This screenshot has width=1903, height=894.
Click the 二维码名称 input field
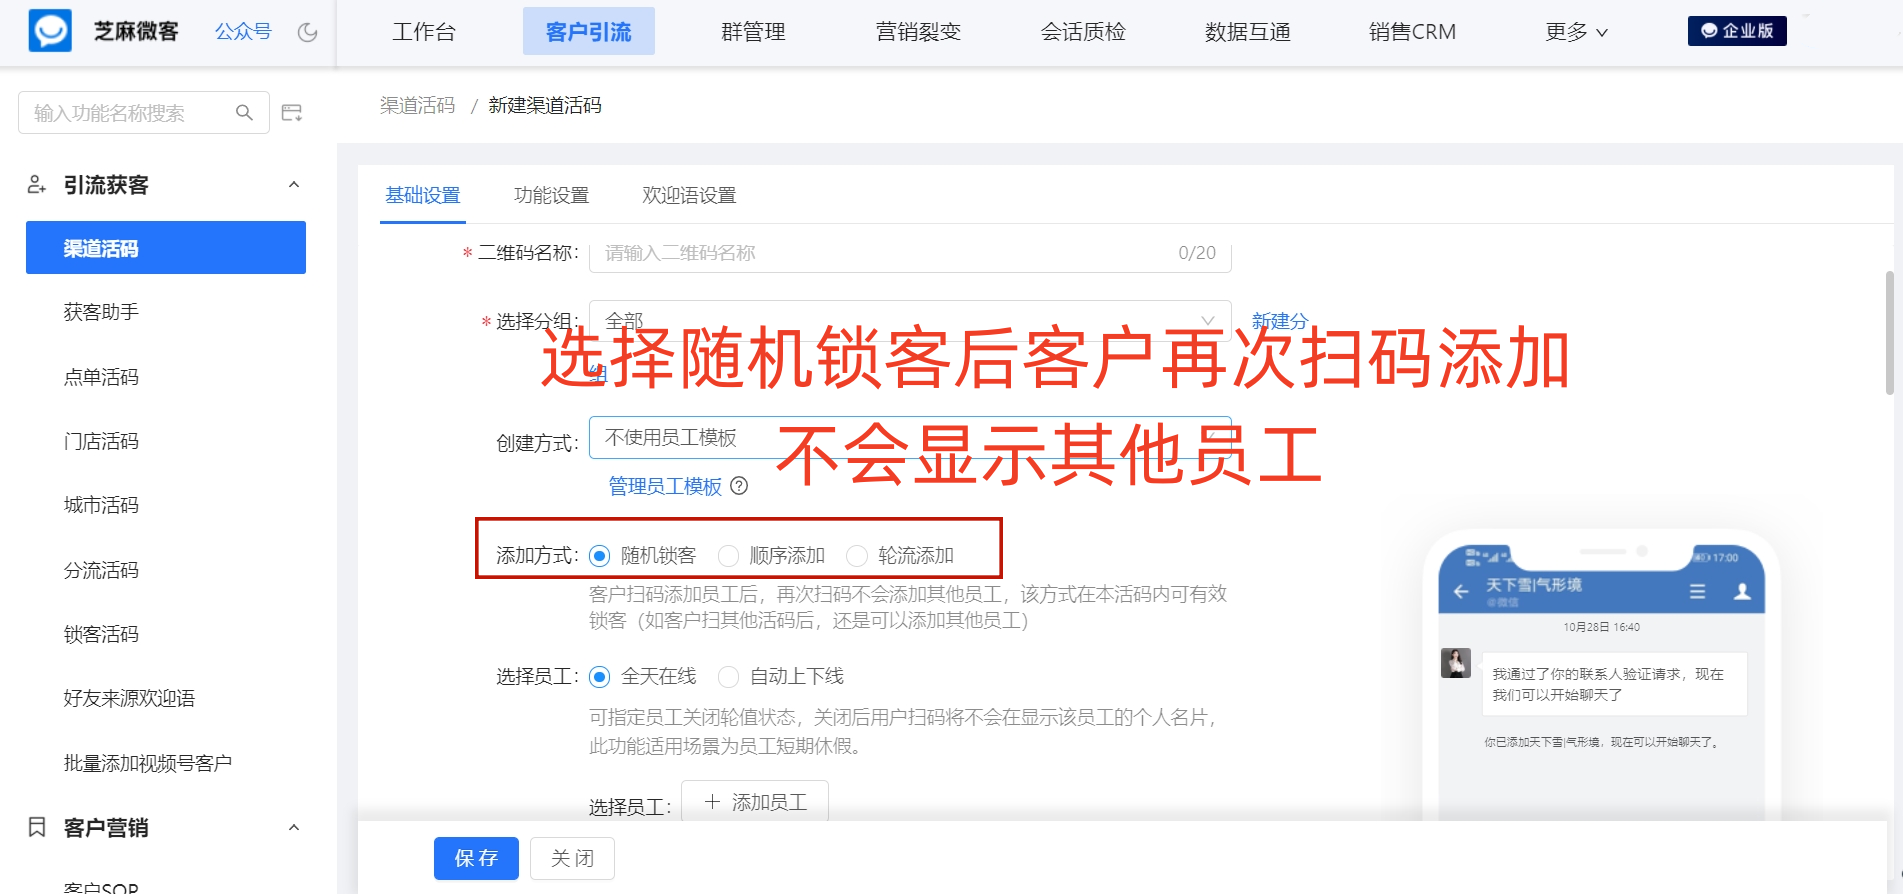(910, 254)
